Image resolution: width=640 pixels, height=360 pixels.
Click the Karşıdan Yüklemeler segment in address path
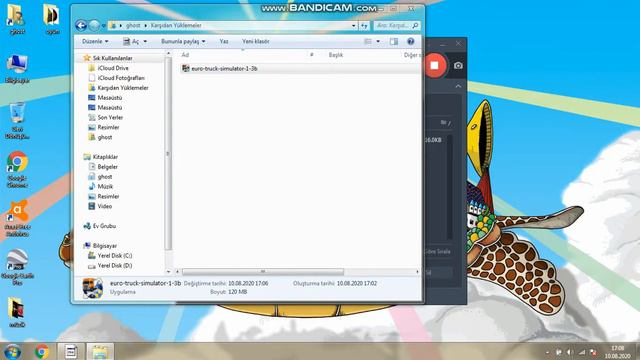click(x=176, y=26)
